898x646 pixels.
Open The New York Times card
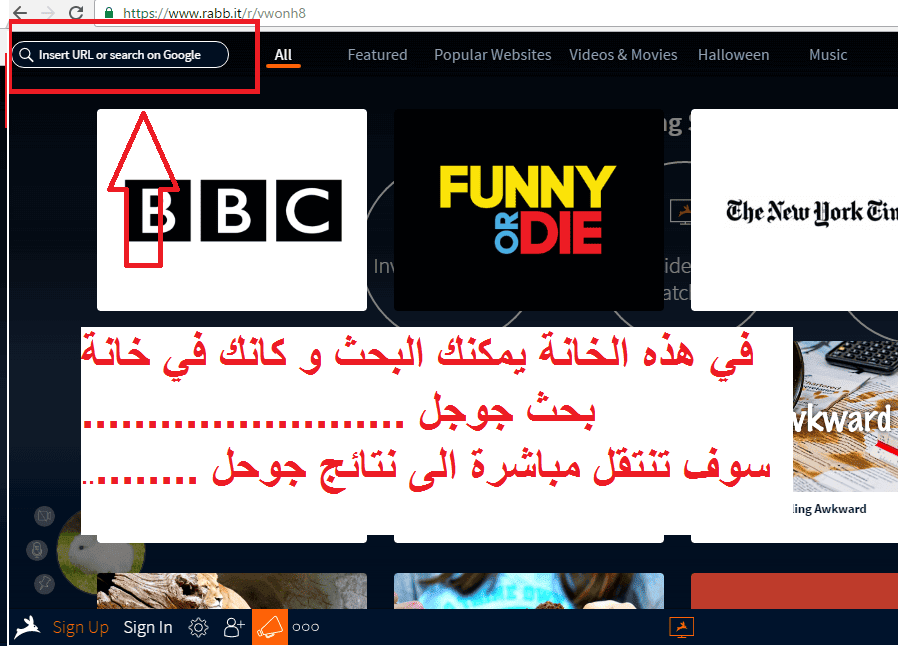click(794, 210)
